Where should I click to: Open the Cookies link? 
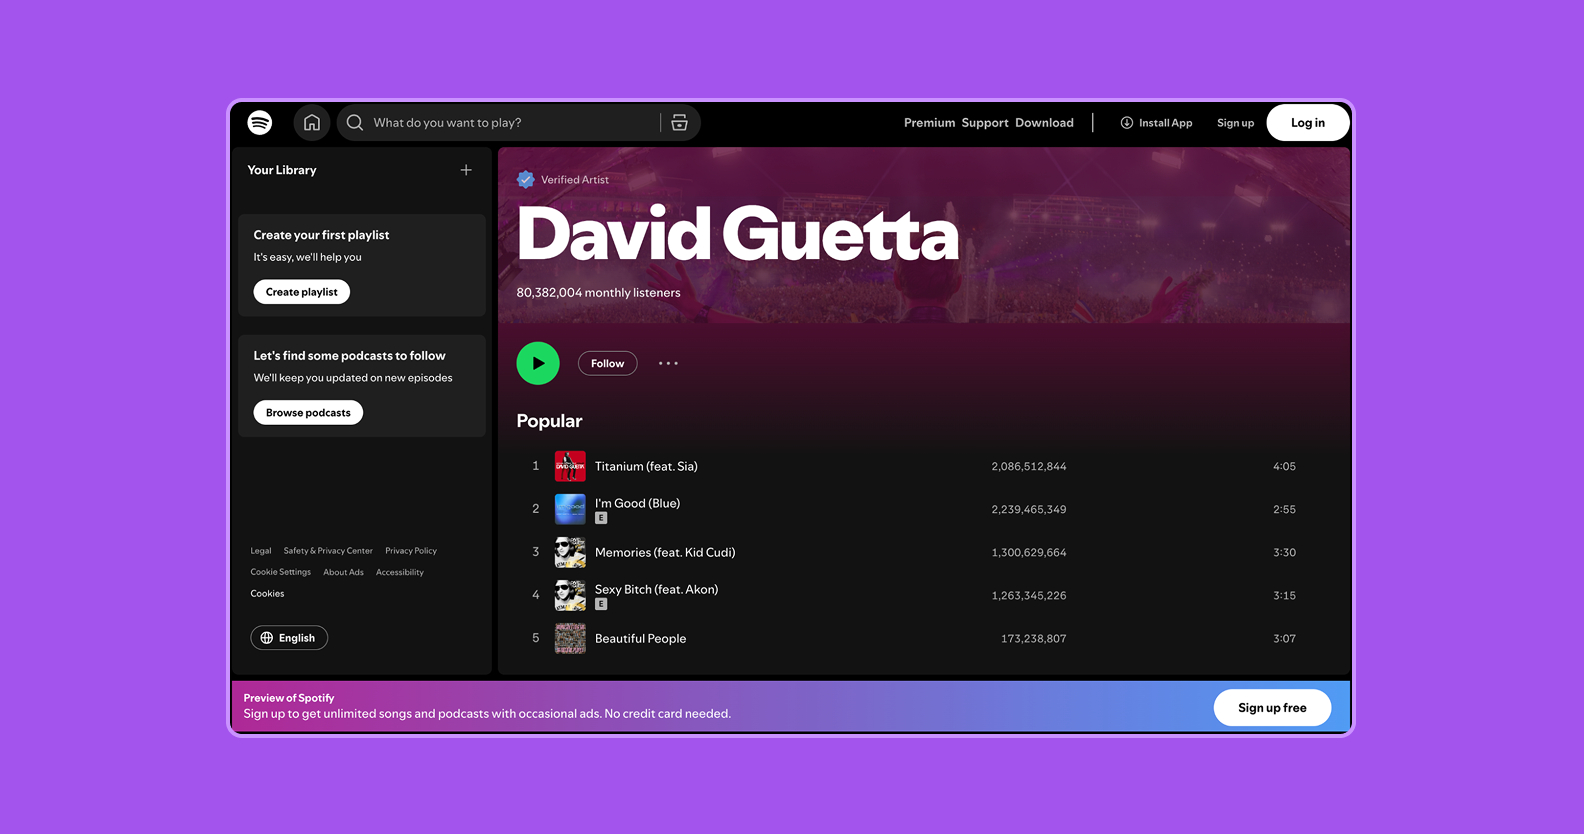point(267,594)
